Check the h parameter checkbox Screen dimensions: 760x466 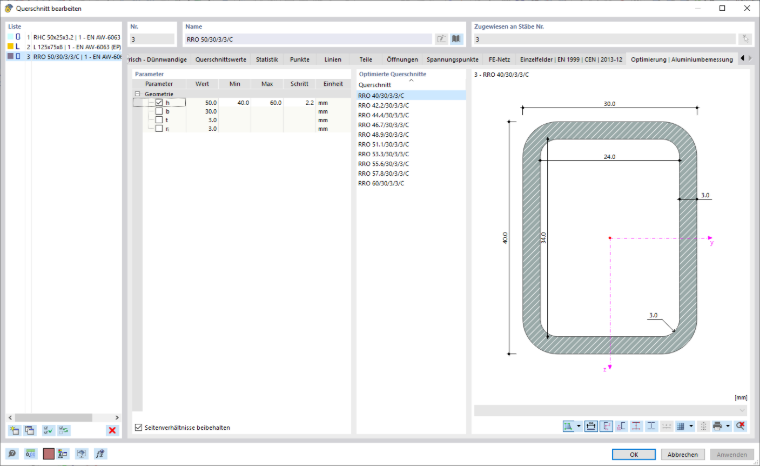tap(159, 102)
